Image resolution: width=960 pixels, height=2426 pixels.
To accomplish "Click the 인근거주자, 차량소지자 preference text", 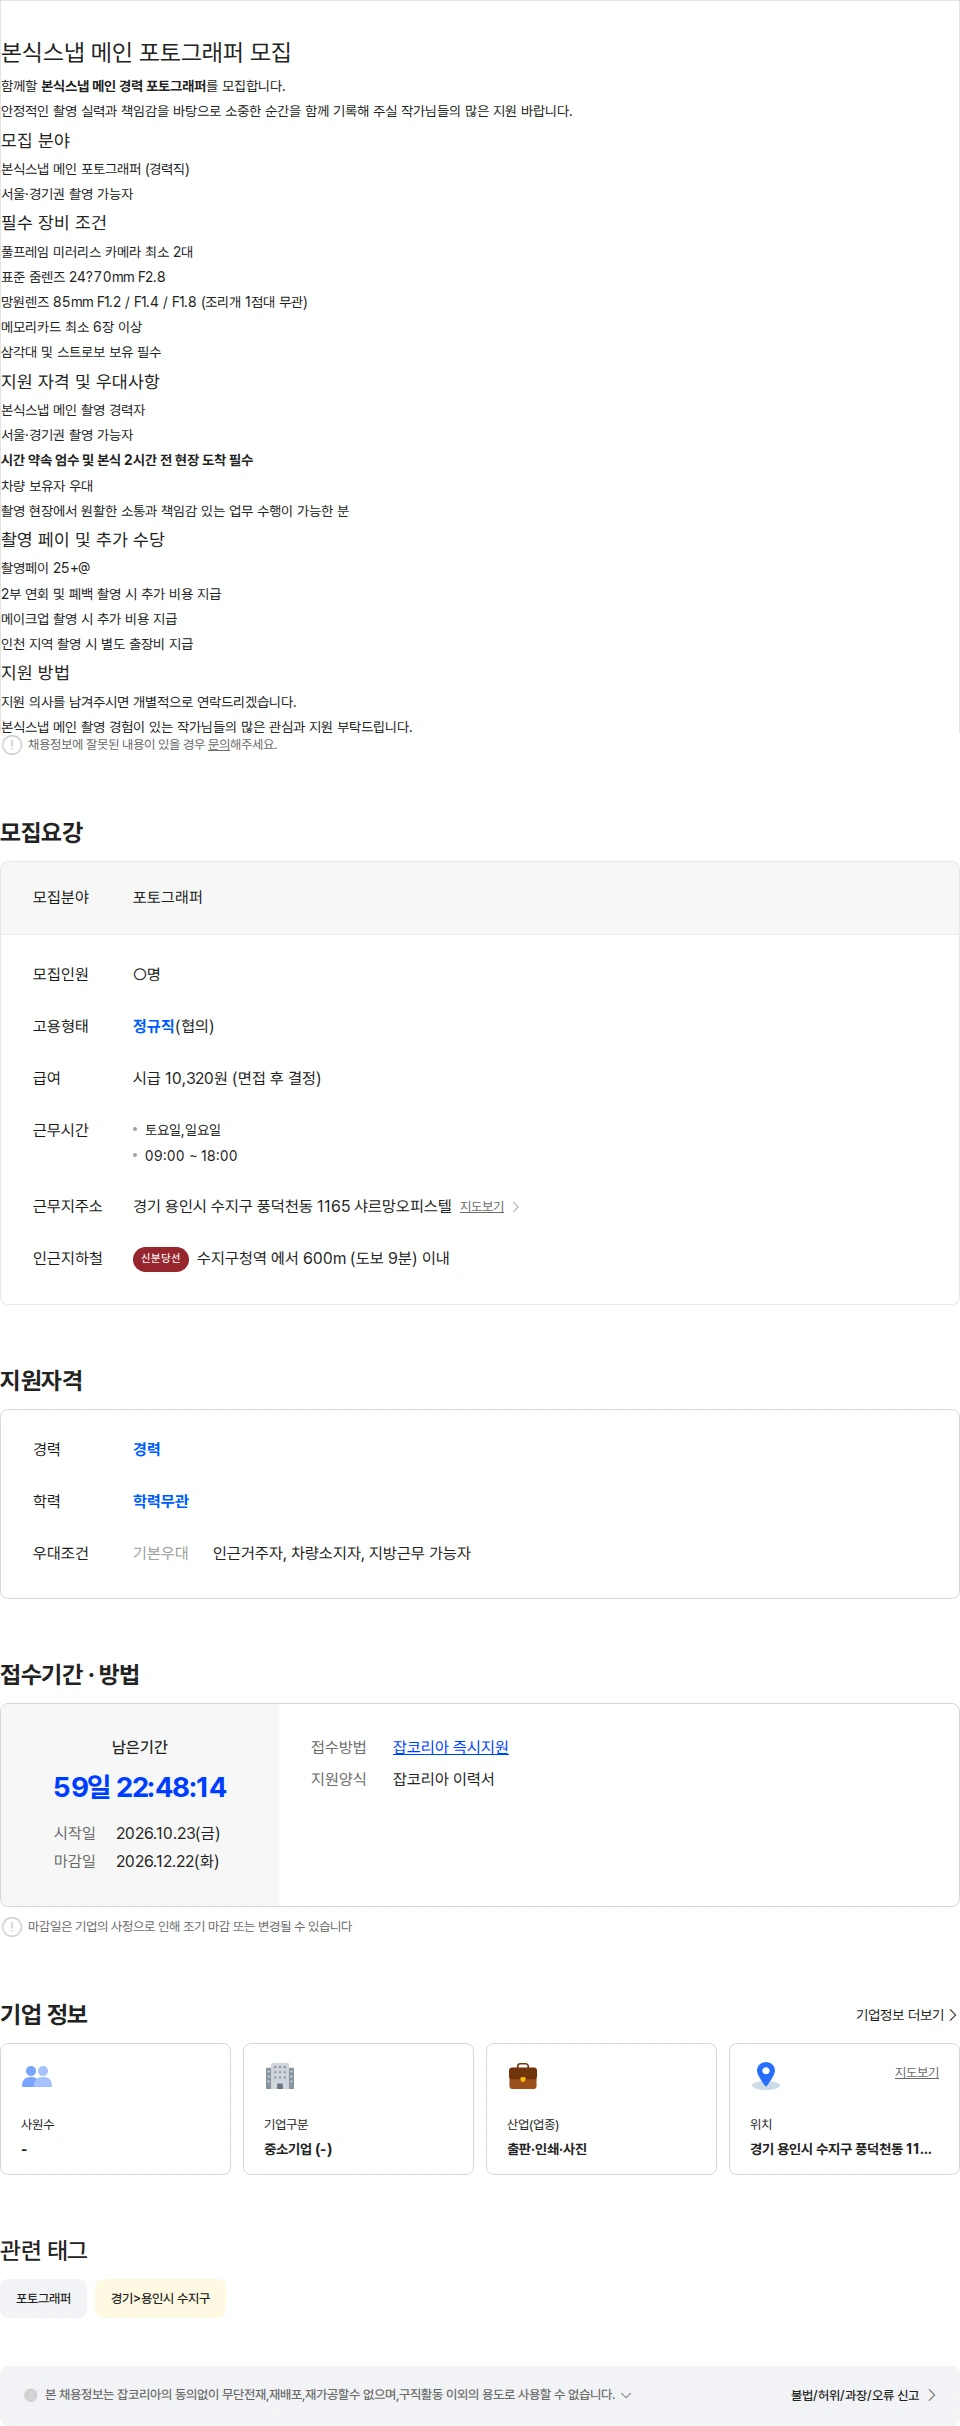I will click(x=342, y=1553).
